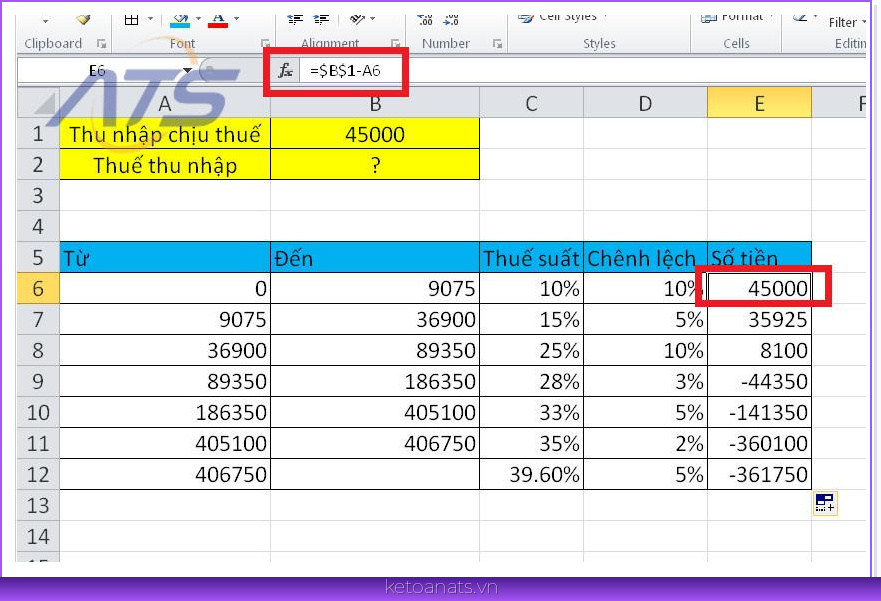Click the Borders icon in Font group
Screen dimensions: 881x601
click(x=131, y=20)
